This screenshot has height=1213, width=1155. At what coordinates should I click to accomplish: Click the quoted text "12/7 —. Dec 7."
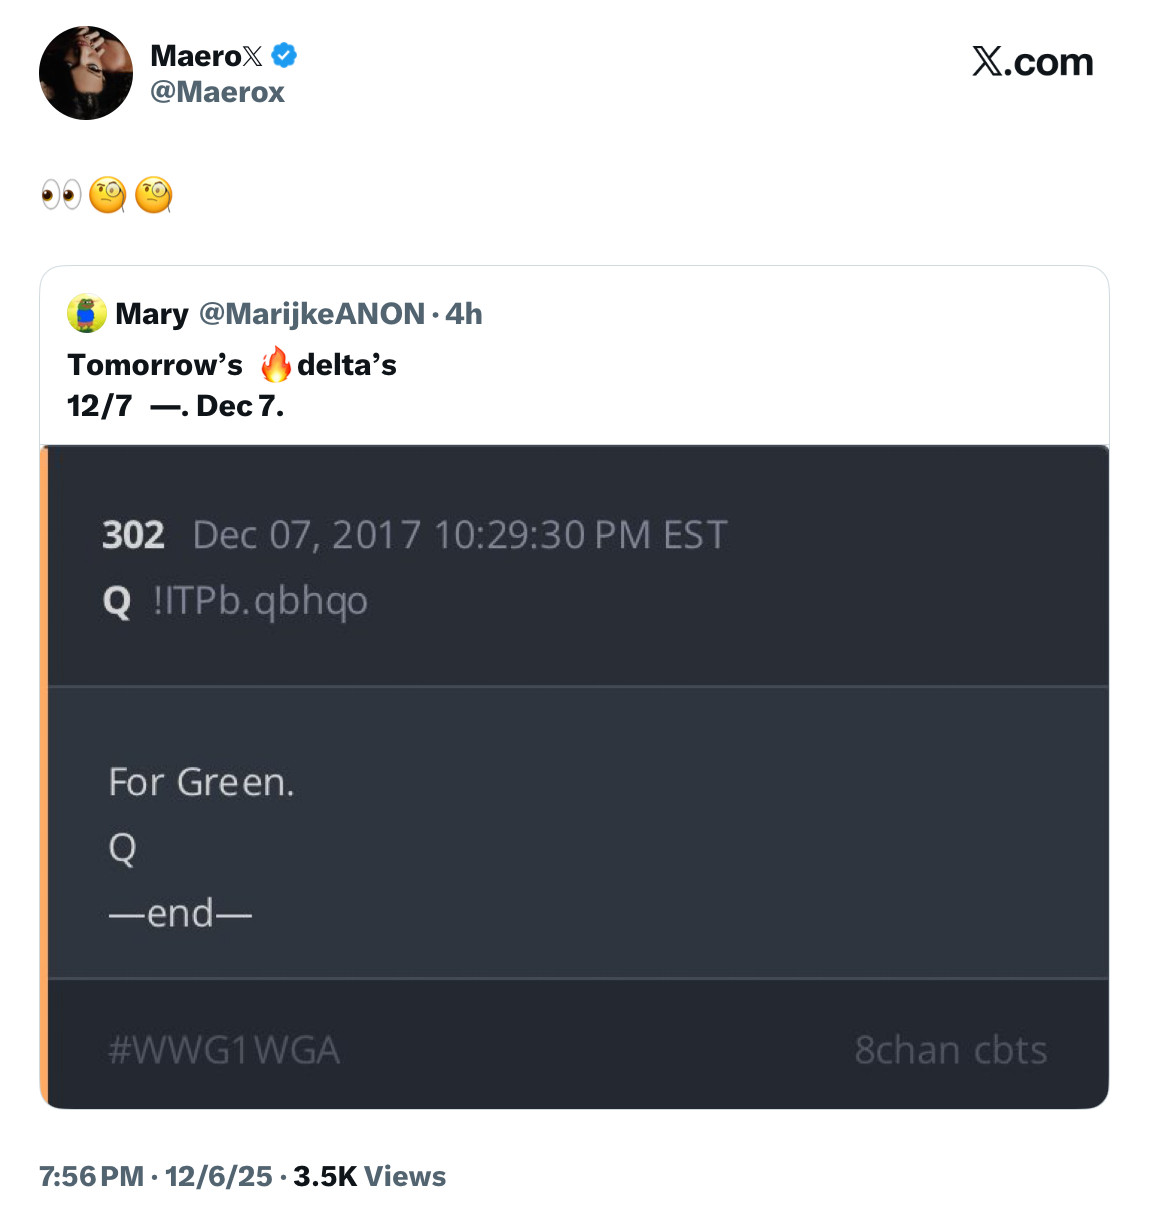coord(175,406)
